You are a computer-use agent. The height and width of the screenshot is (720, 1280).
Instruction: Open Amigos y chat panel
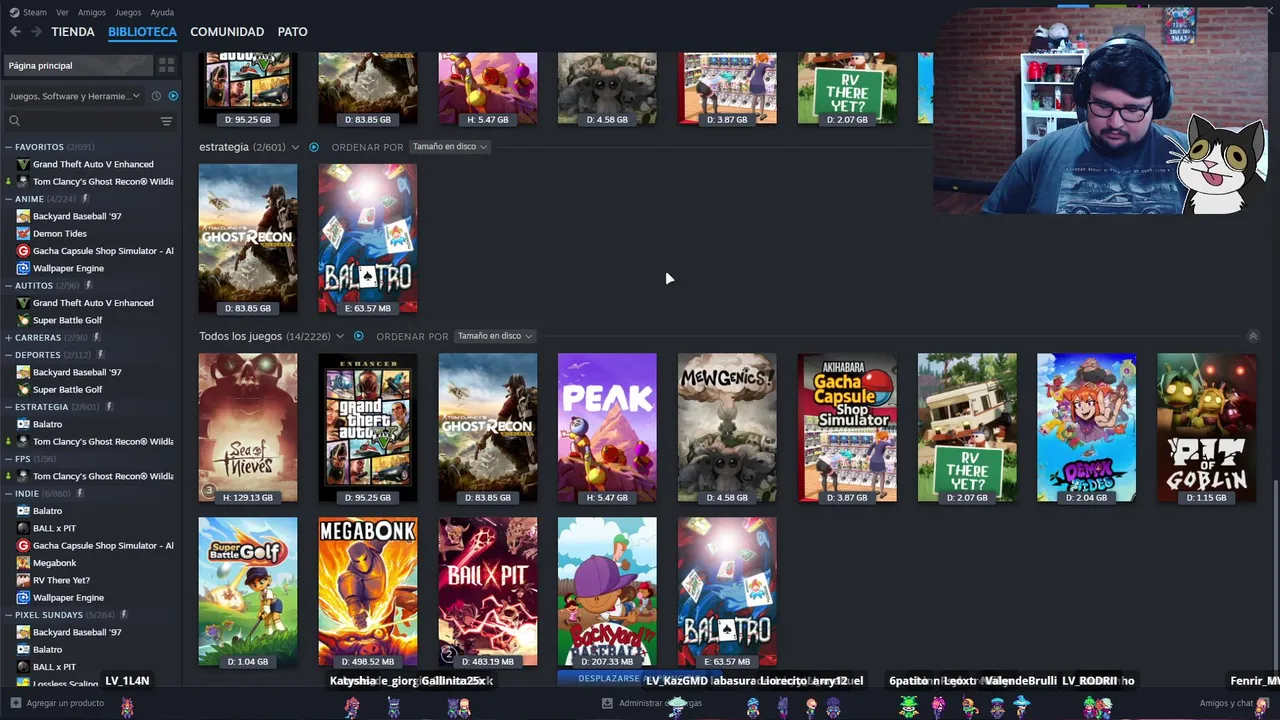(1234, 703)
